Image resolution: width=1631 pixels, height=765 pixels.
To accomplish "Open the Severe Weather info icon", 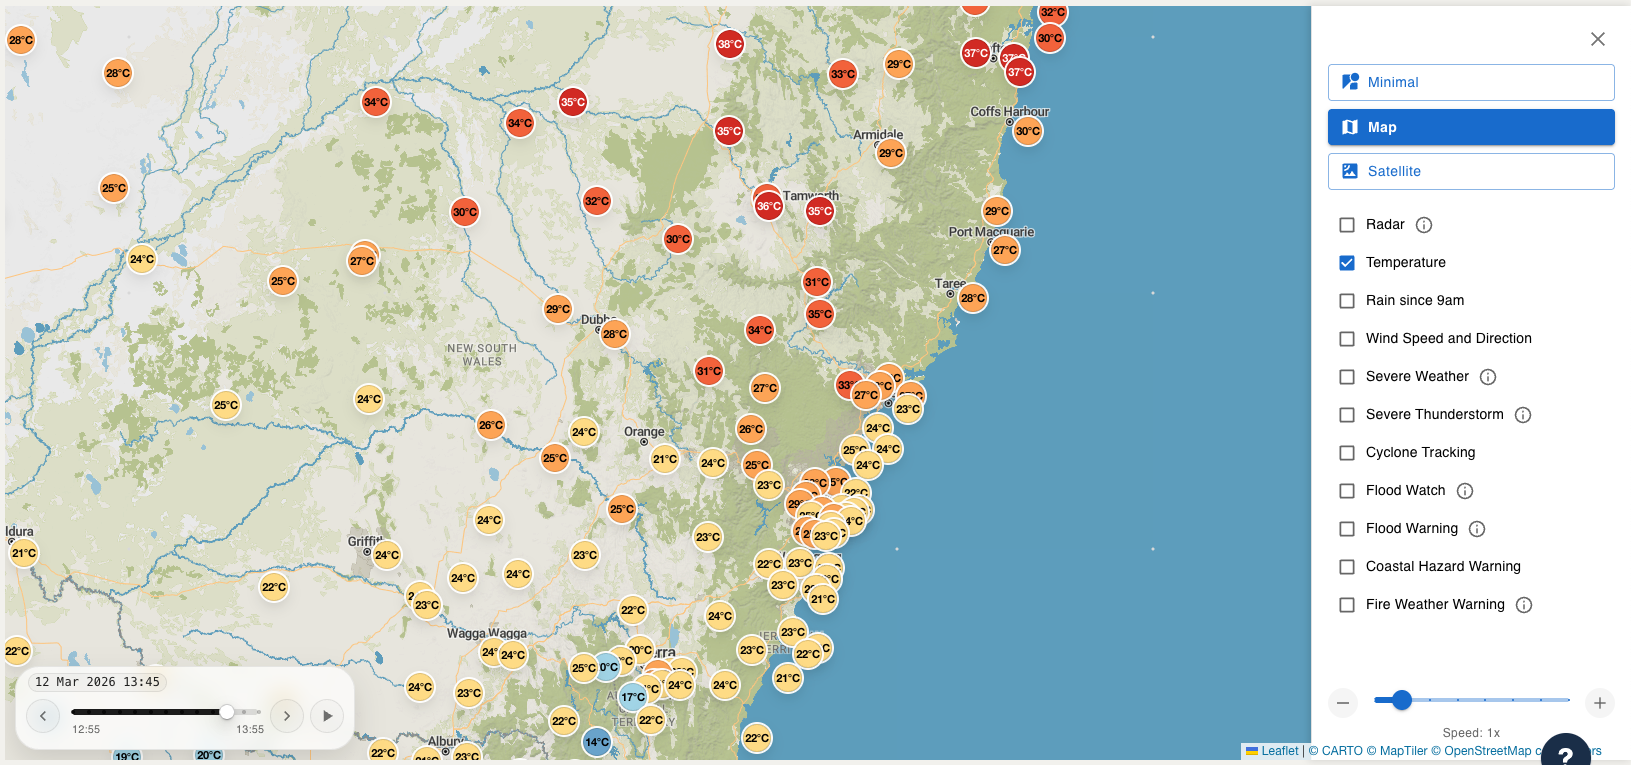I will [1487, 377].
